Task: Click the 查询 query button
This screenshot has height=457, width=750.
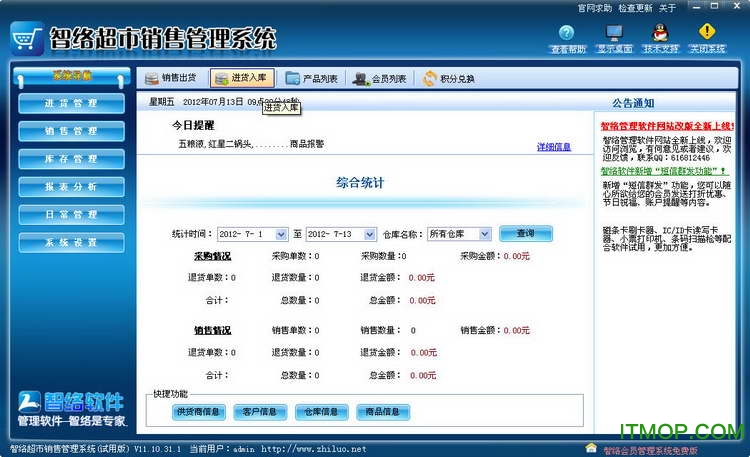Action: 526,234
